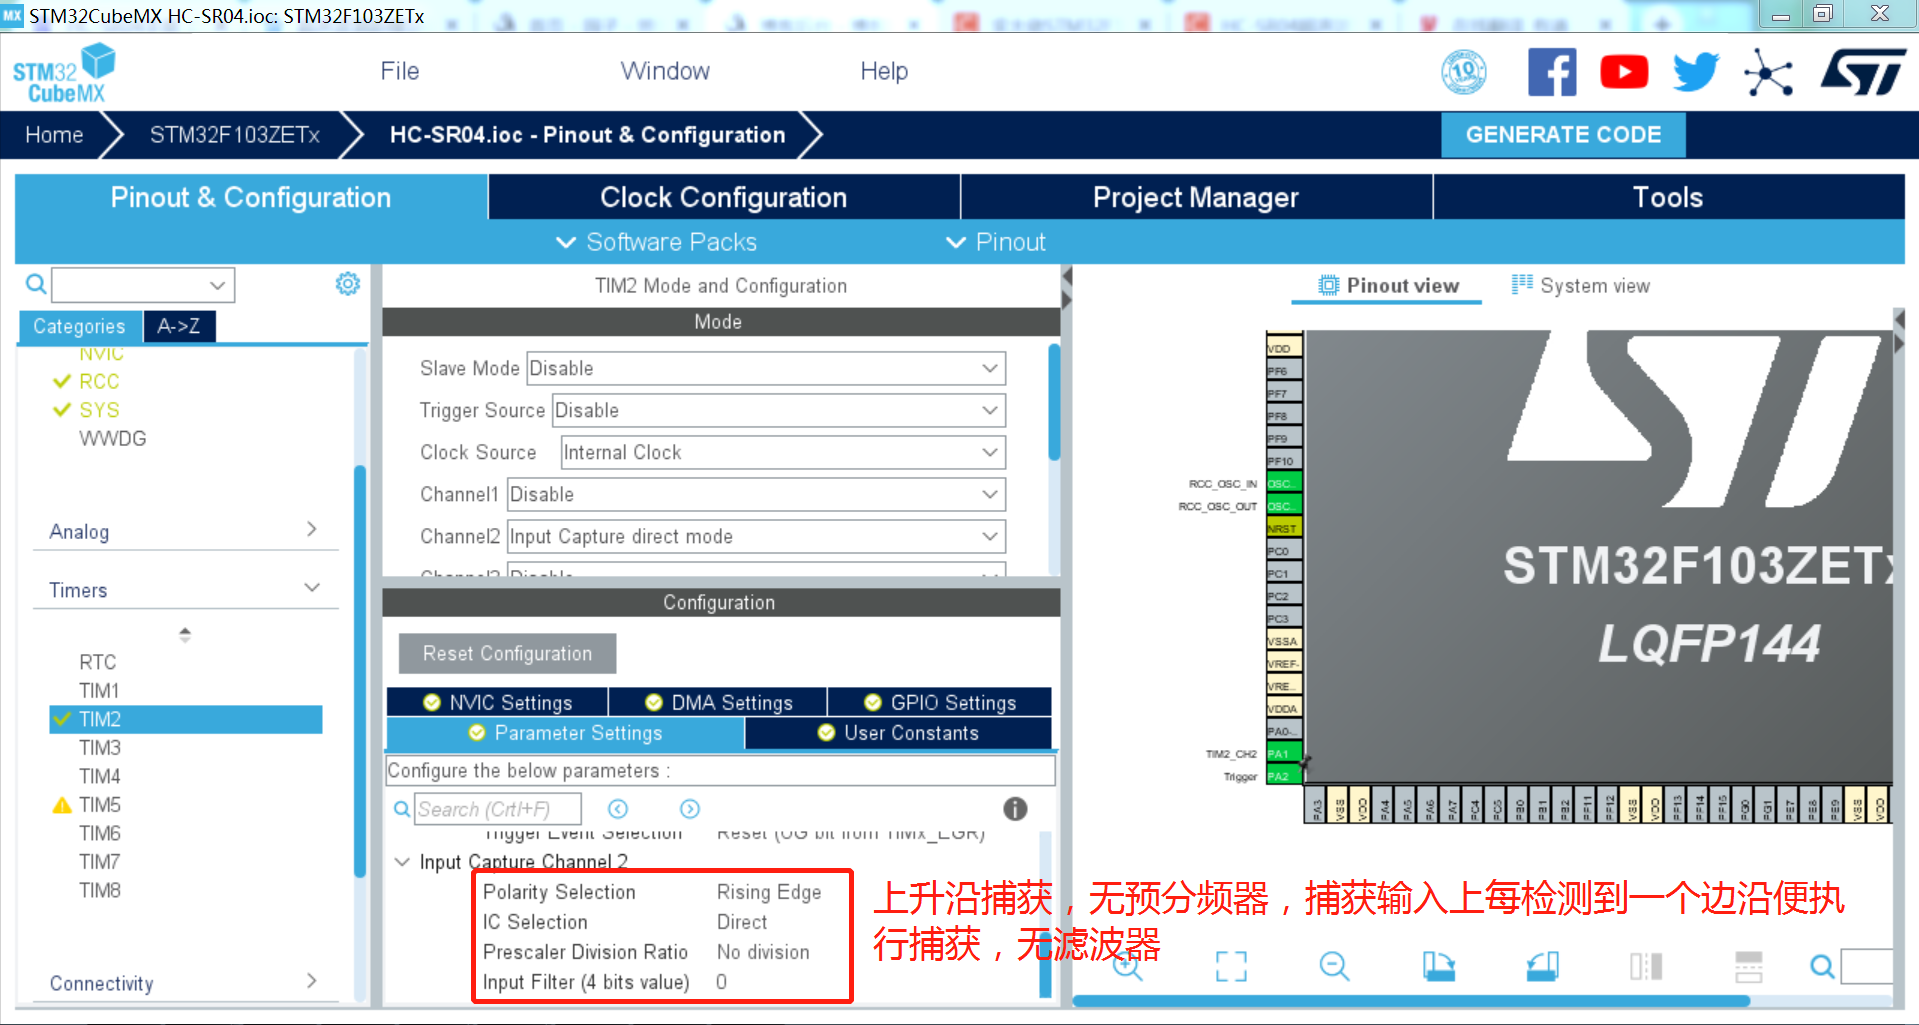Switch to the Tools tab
Image resolution: width=1919 pixels, height=1025 pixels.
[x=1668, y=197]
